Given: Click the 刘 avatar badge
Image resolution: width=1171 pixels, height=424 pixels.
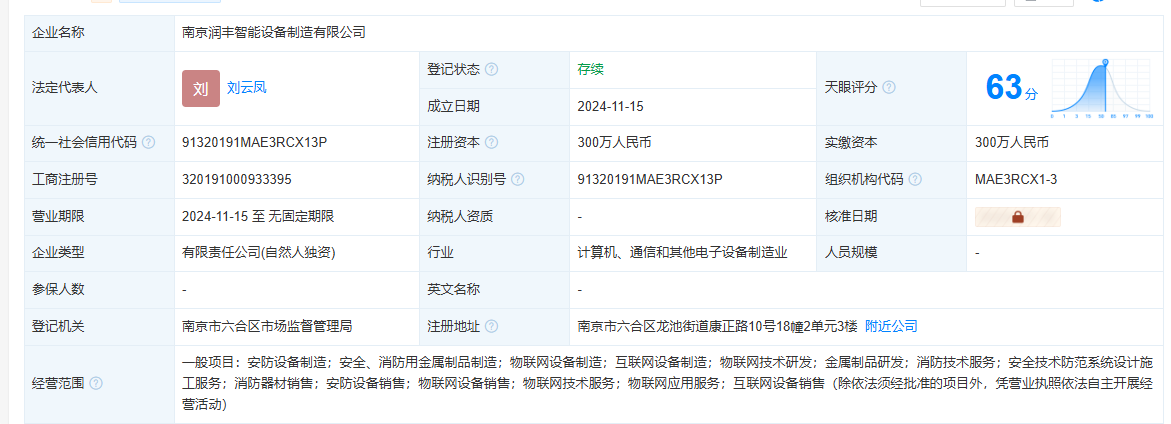Looking at the screenshot, I should click(x=201, y=88).
